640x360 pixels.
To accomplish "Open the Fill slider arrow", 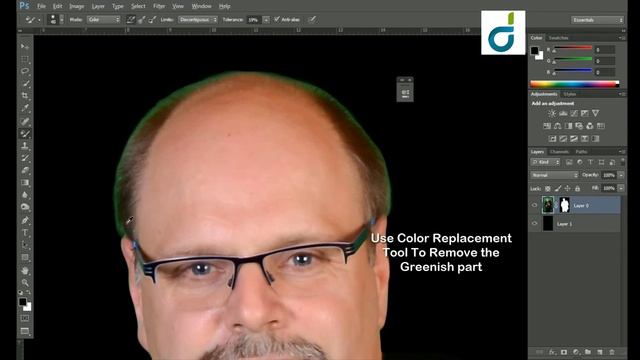I will pyautogui.click(x=621, y=188).
